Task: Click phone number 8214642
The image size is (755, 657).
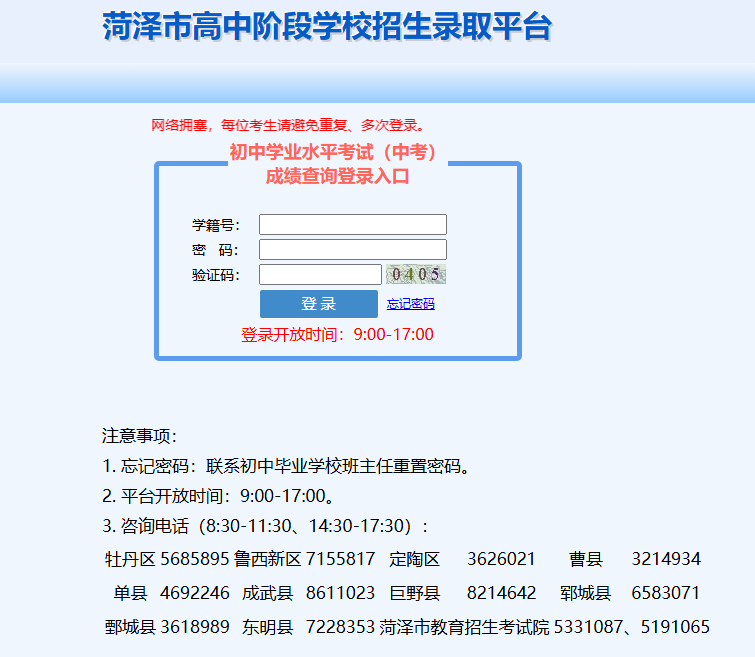Action: 501,593
